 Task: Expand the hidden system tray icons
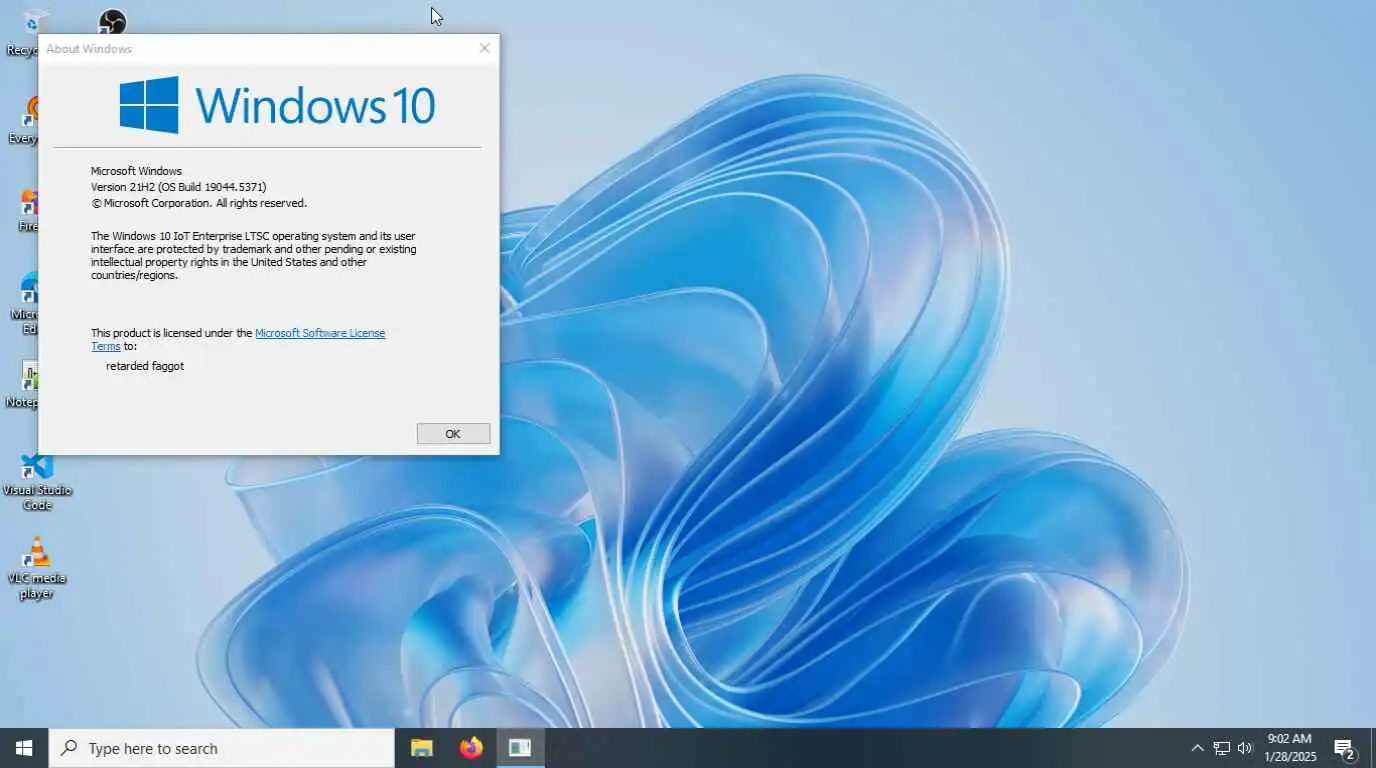point(1197,748)
